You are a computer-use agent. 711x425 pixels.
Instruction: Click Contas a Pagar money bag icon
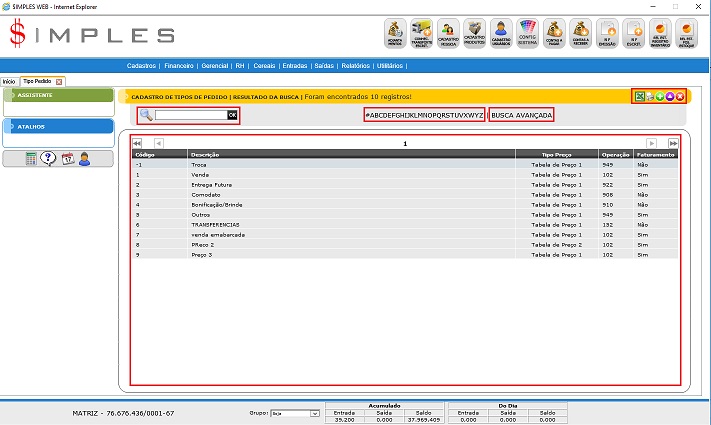click(554, 34)
